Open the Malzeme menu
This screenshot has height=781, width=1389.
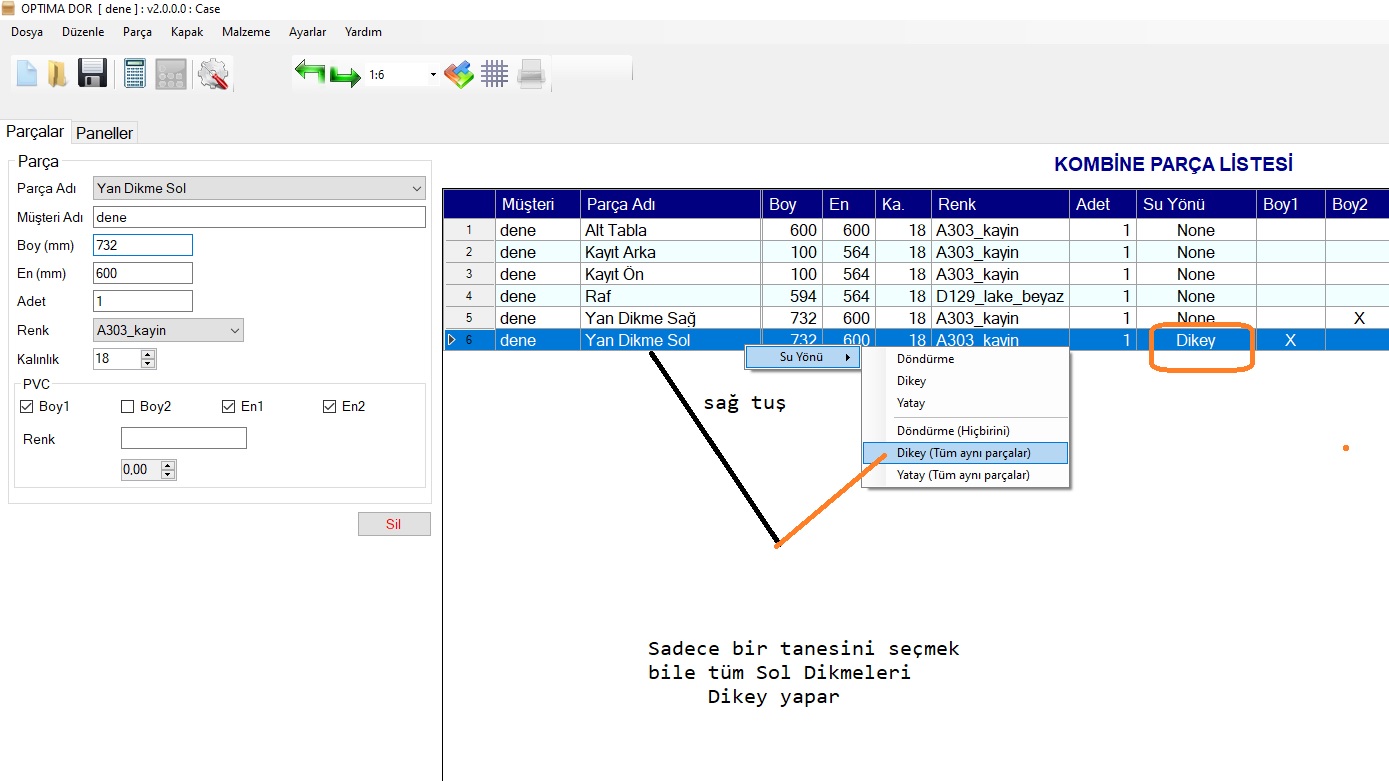tap(246, 32)
